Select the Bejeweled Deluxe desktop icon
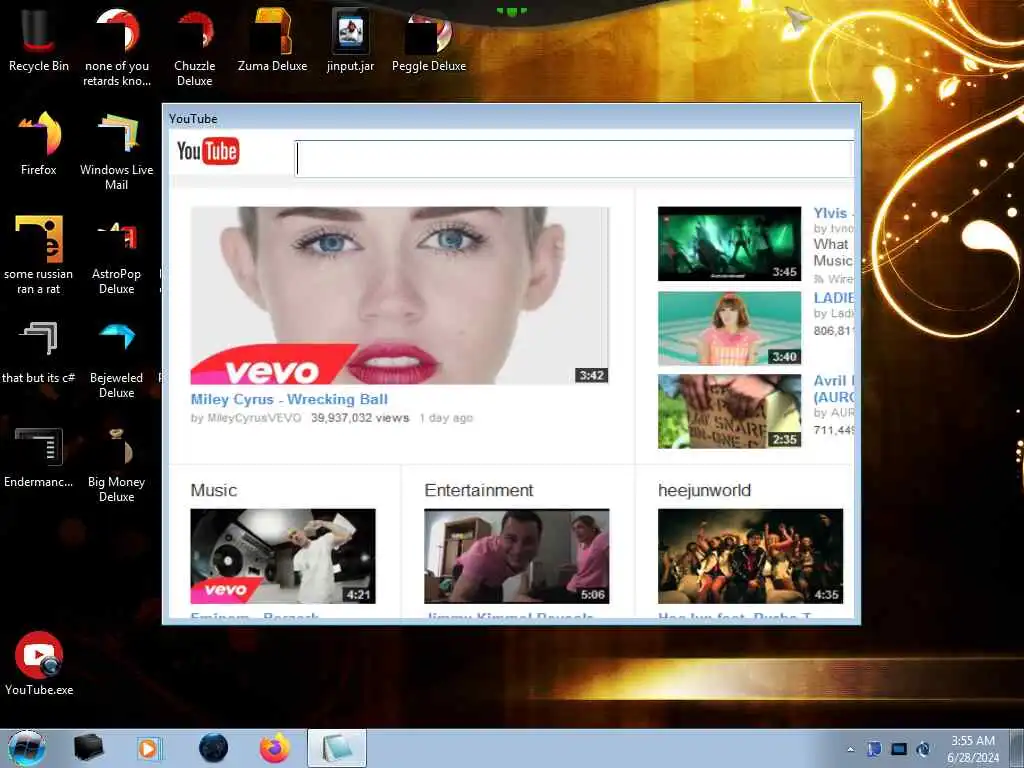Image resolution: width=1024 pixels, height=768 pixels. click(x=117, y=359)
